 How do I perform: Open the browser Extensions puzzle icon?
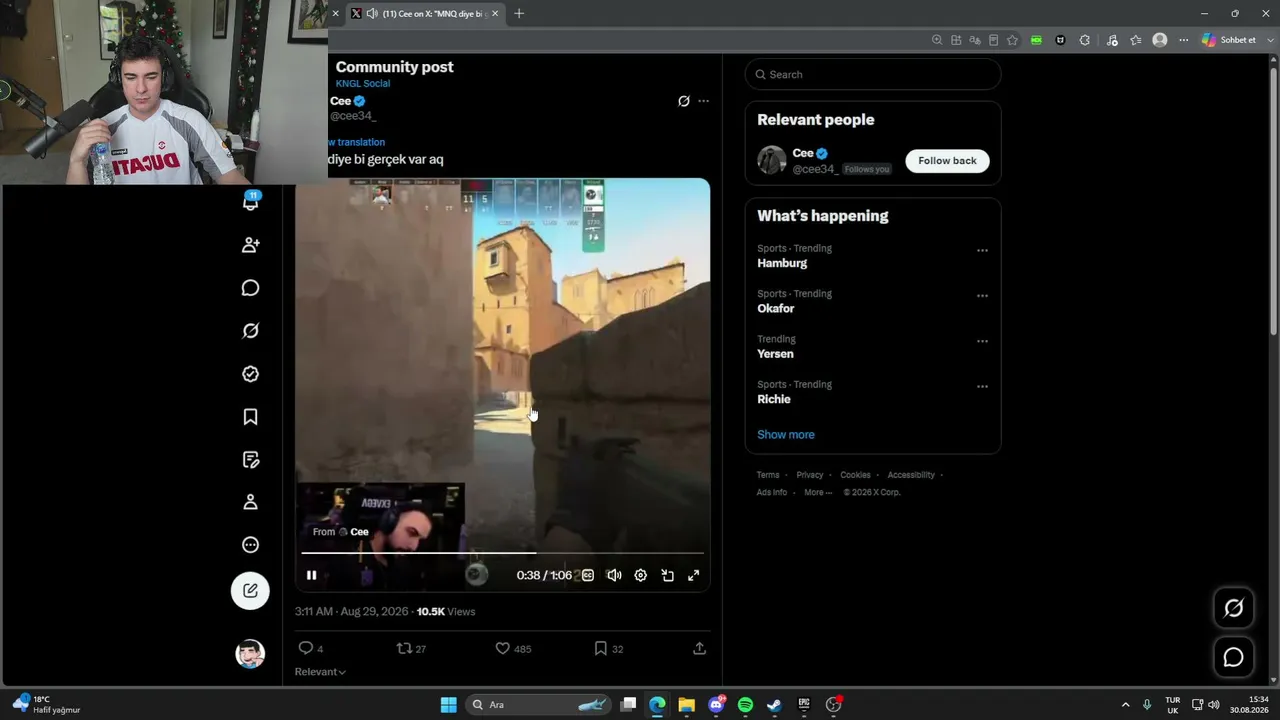pyautogui.click(x=1085, y=40)
